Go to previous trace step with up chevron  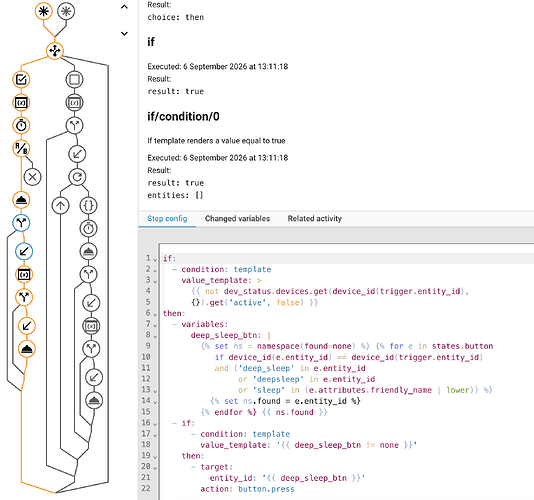[124, 7]
